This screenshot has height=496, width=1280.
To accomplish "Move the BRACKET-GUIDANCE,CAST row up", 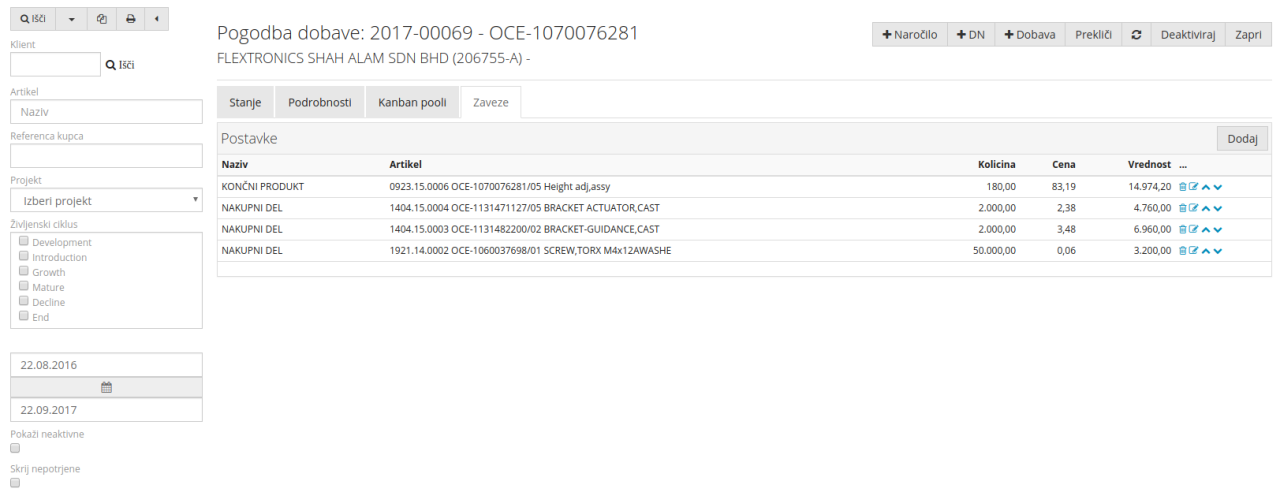I will click(1205, 230).
